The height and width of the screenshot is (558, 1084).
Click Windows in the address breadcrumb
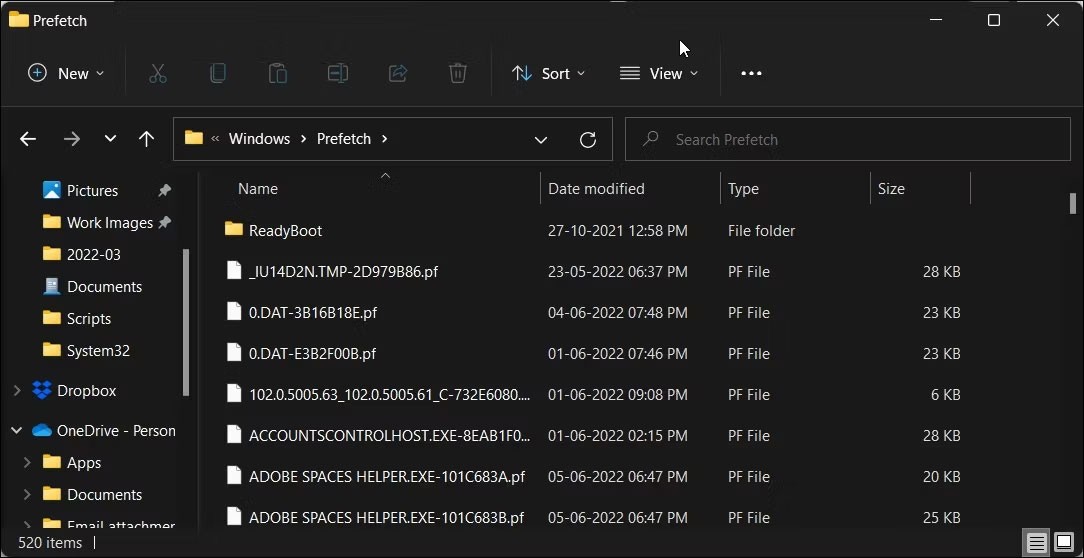point(259,139)
